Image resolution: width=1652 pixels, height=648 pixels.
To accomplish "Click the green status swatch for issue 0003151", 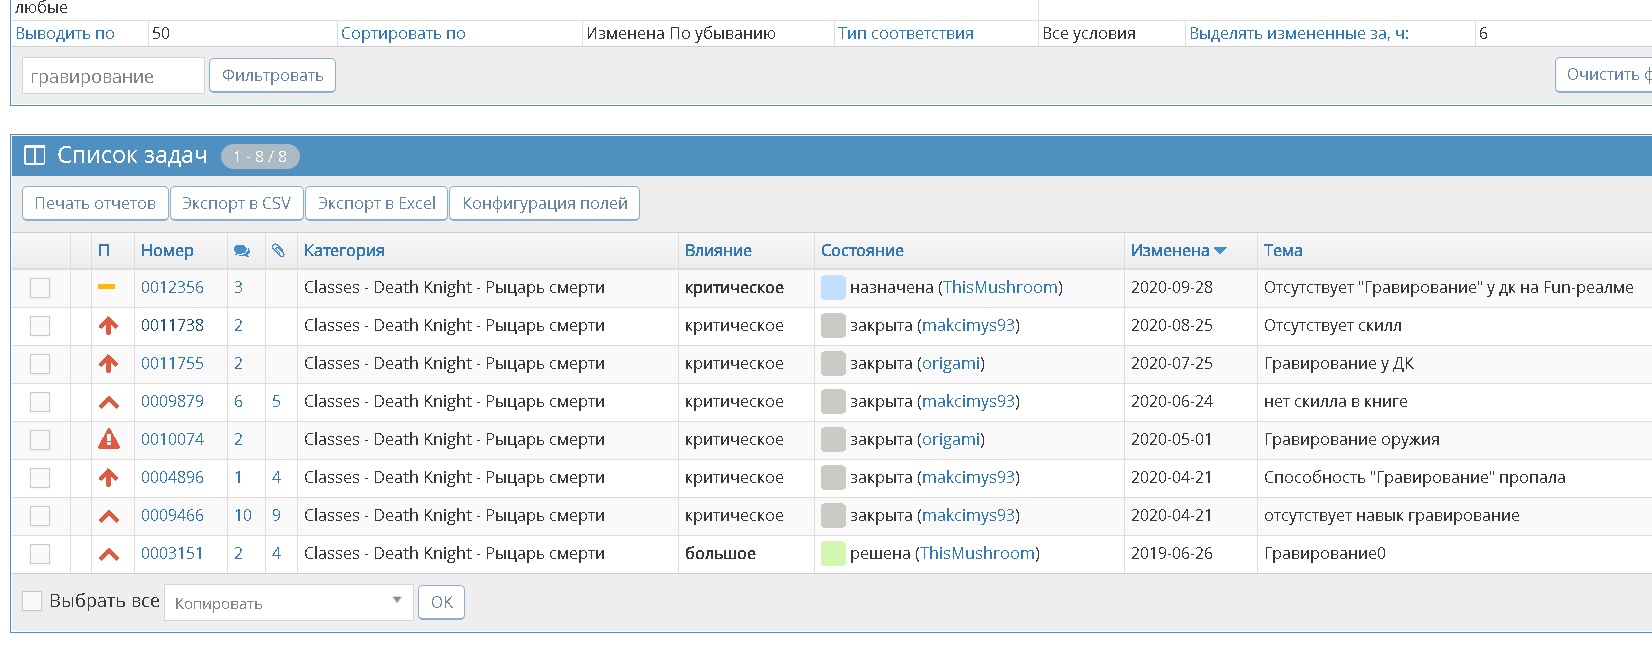I will coord(832,554).
